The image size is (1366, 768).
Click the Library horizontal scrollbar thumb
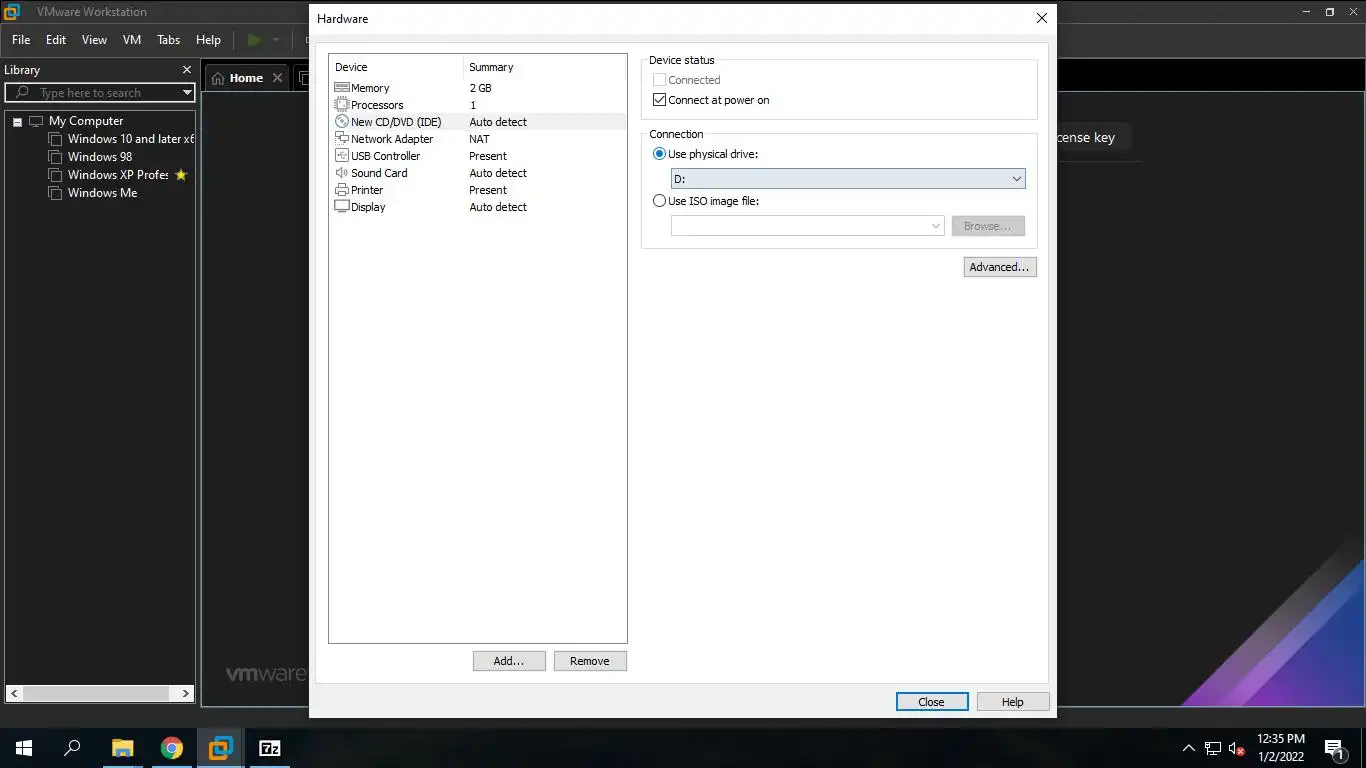point(96,693)
